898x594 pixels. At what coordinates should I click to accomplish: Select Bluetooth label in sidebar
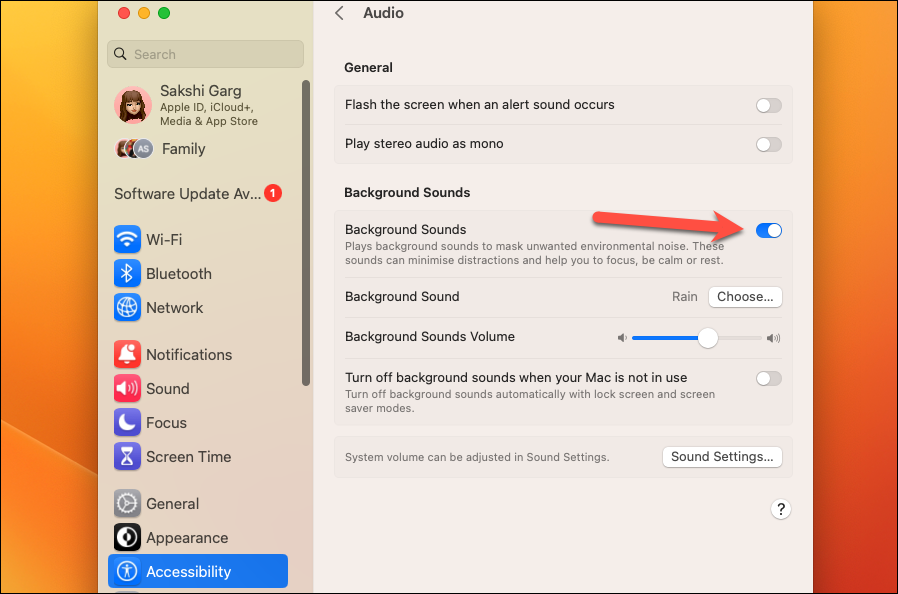tap(179, 274)
